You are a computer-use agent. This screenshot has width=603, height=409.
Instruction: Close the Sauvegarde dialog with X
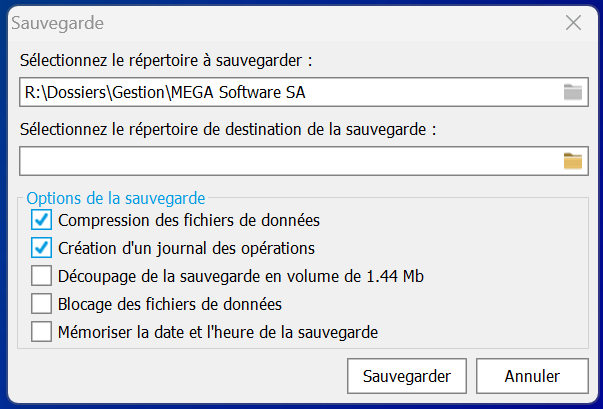click(x=573, y=22)
